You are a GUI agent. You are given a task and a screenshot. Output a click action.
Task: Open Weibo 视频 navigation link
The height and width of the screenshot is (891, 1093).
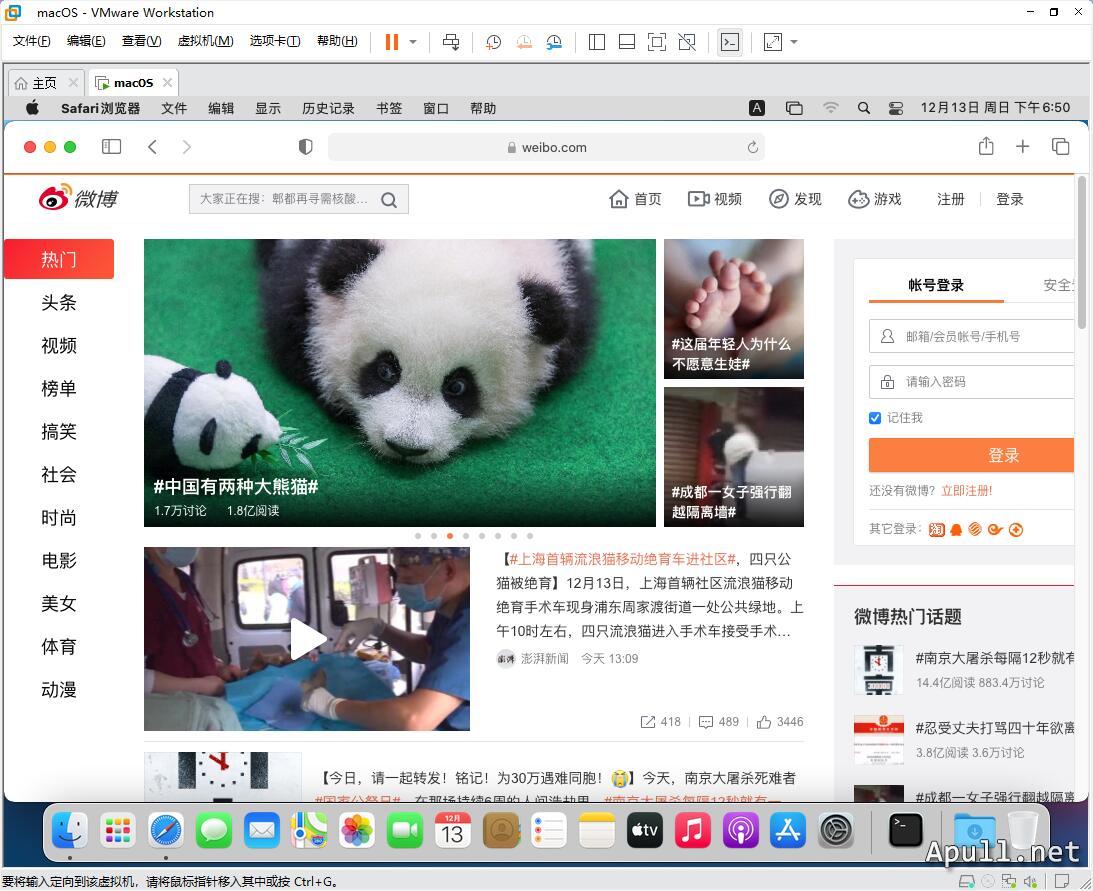coord(714,199)
